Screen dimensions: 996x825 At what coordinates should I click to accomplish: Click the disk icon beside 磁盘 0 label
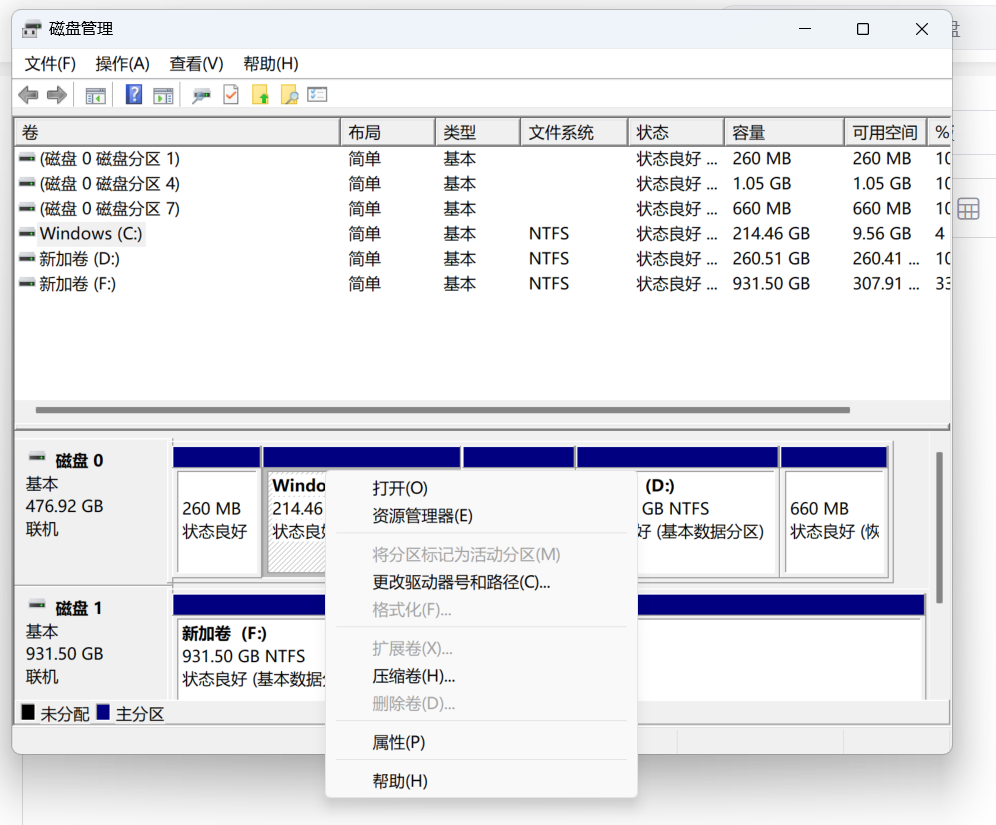pyautogui.click(x=37, y=457)
